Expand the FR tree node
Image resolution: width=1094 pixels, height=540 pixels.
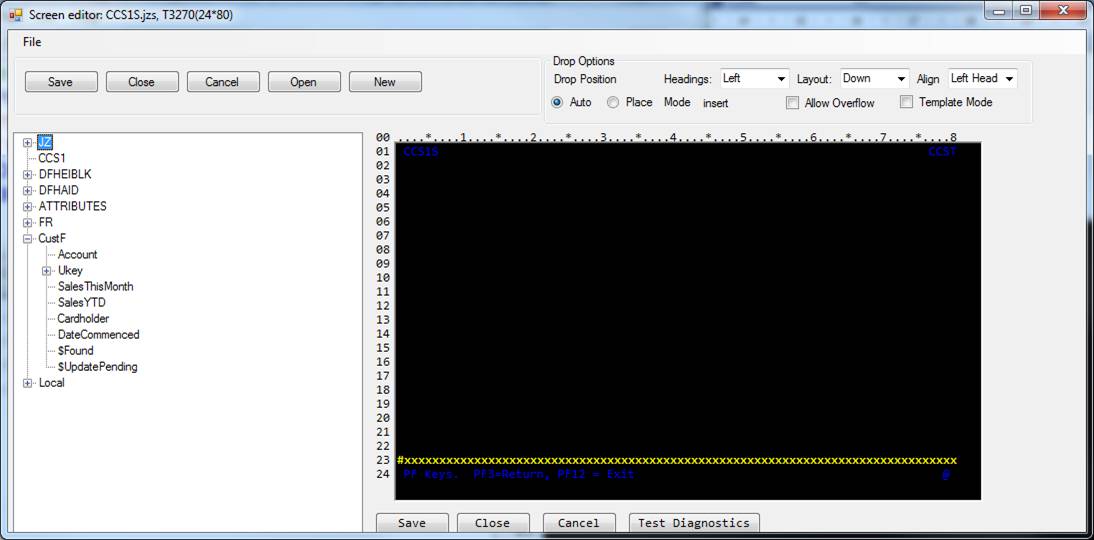coord(27,223)
